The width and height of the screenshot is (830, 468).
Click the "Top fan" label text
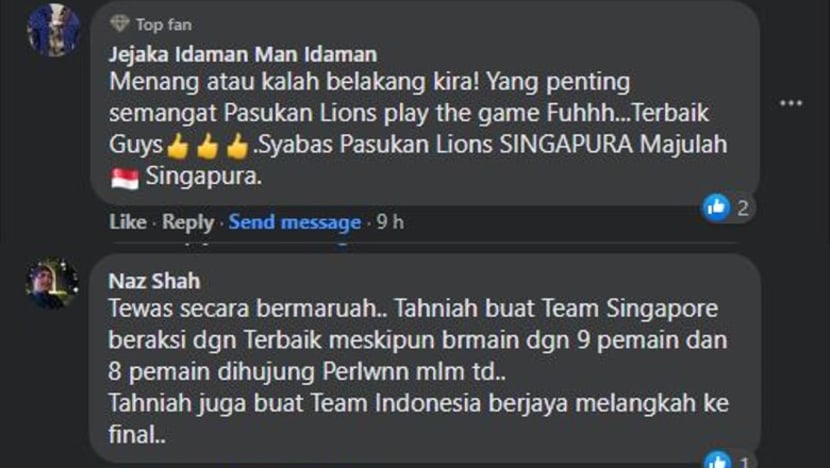tap(164, 24)
